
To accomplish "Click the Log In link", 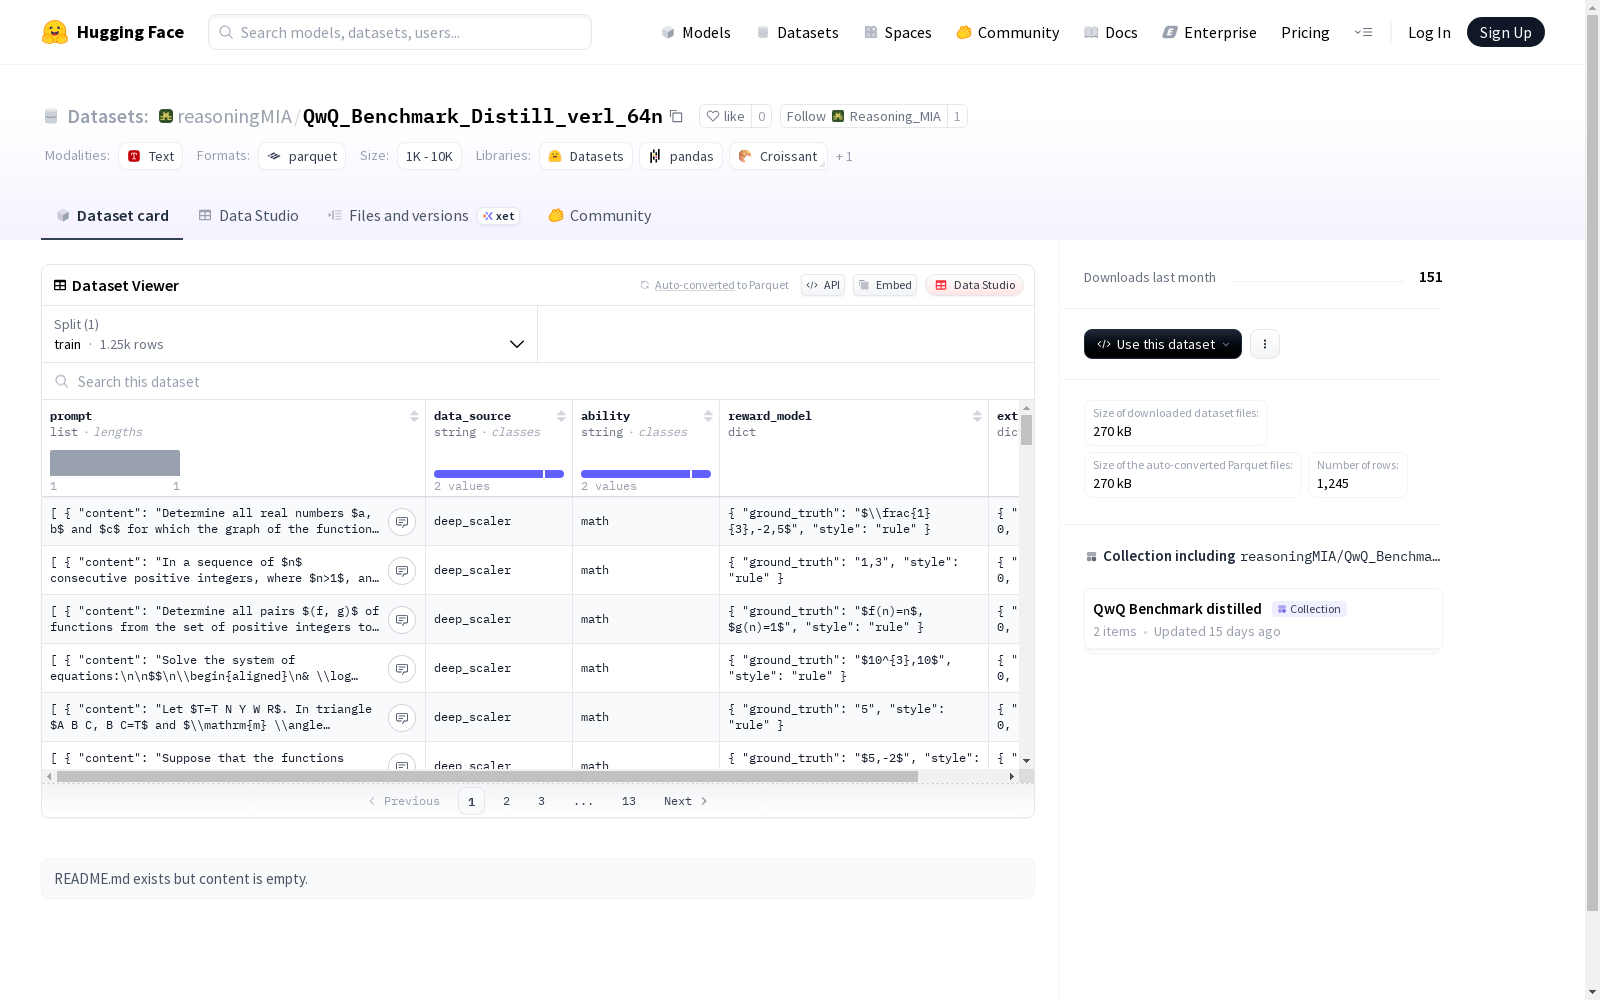I will pyautogui.click(x=1429, y=32).
